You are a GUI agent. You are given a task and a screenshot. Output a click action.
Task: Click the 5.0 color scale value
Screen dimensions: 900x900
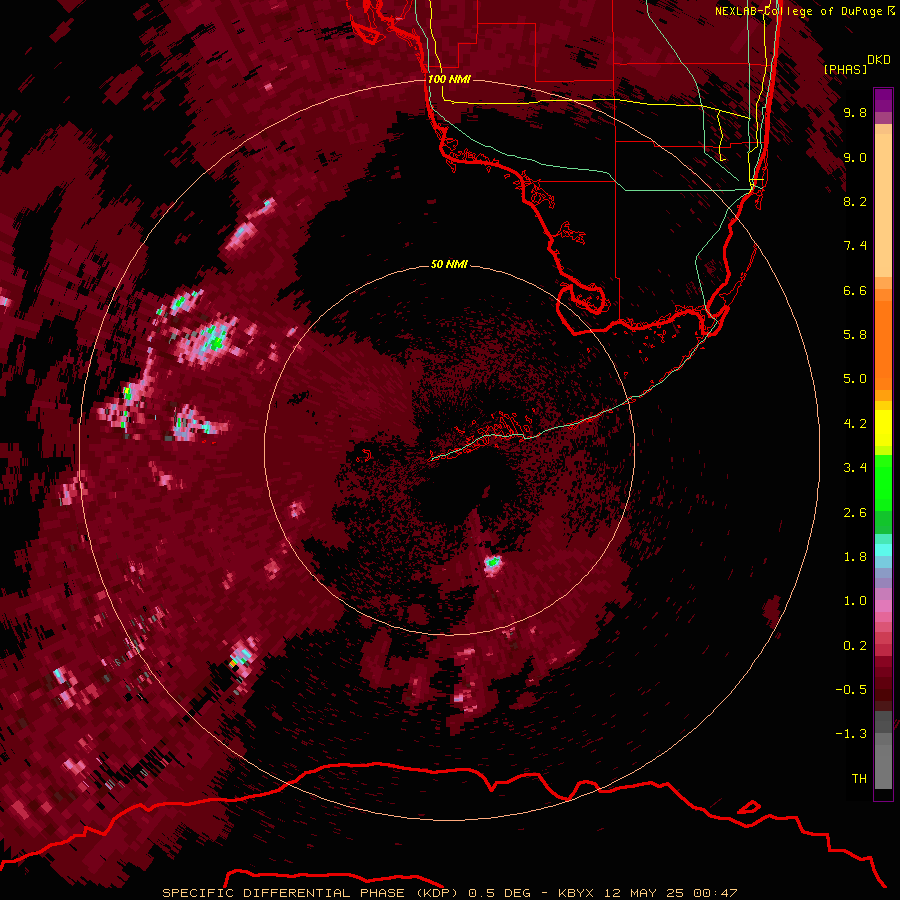pyautogui.click(x=855, y=379)
